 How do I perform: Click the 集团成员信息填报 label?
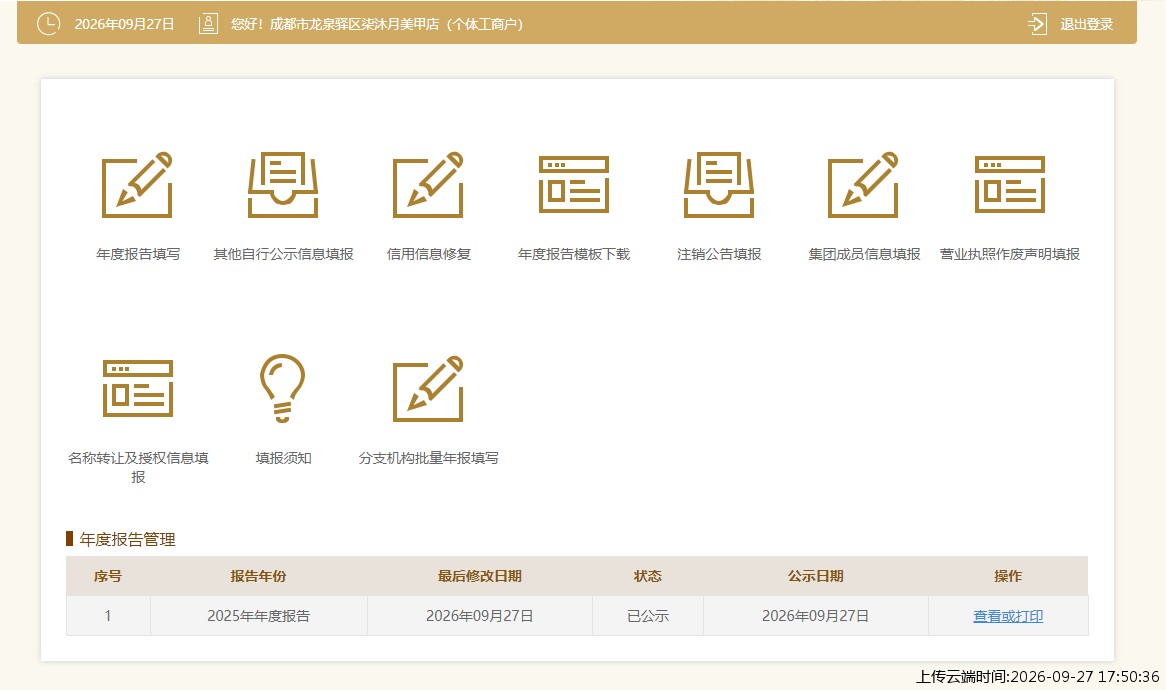coord(864,254)
